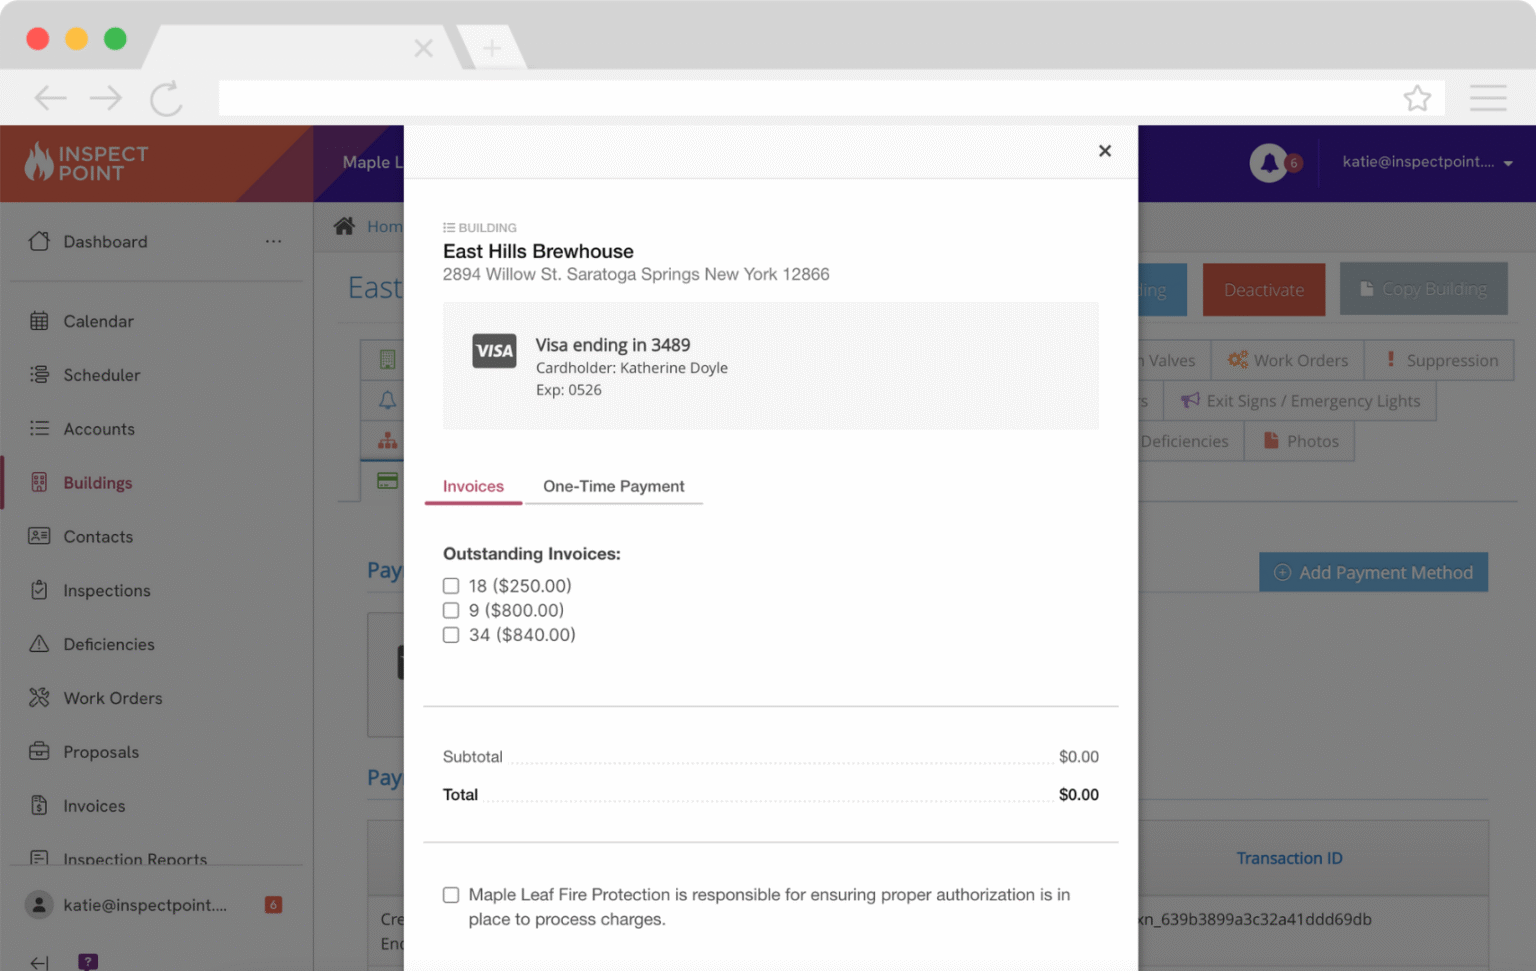Open the Dashboard from the sidebar

click(x=104, y=241)
